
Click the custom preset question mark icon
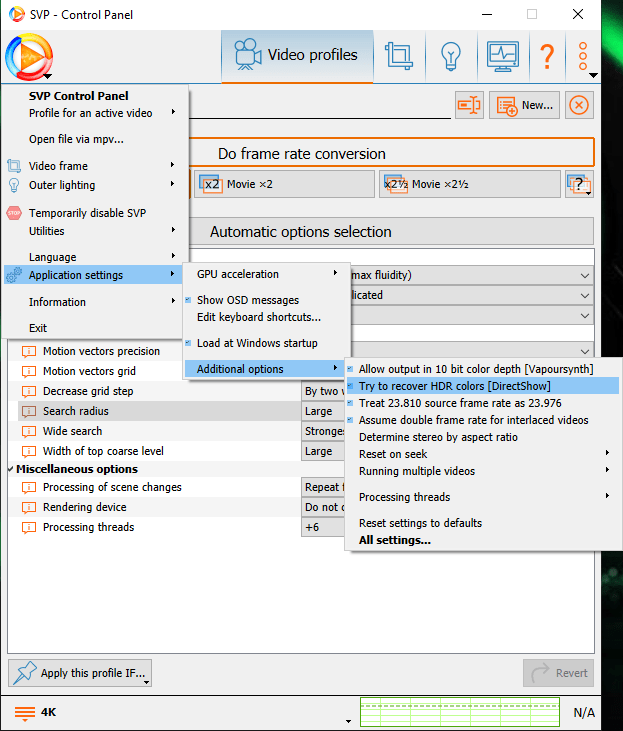click(x=579, y=184)
